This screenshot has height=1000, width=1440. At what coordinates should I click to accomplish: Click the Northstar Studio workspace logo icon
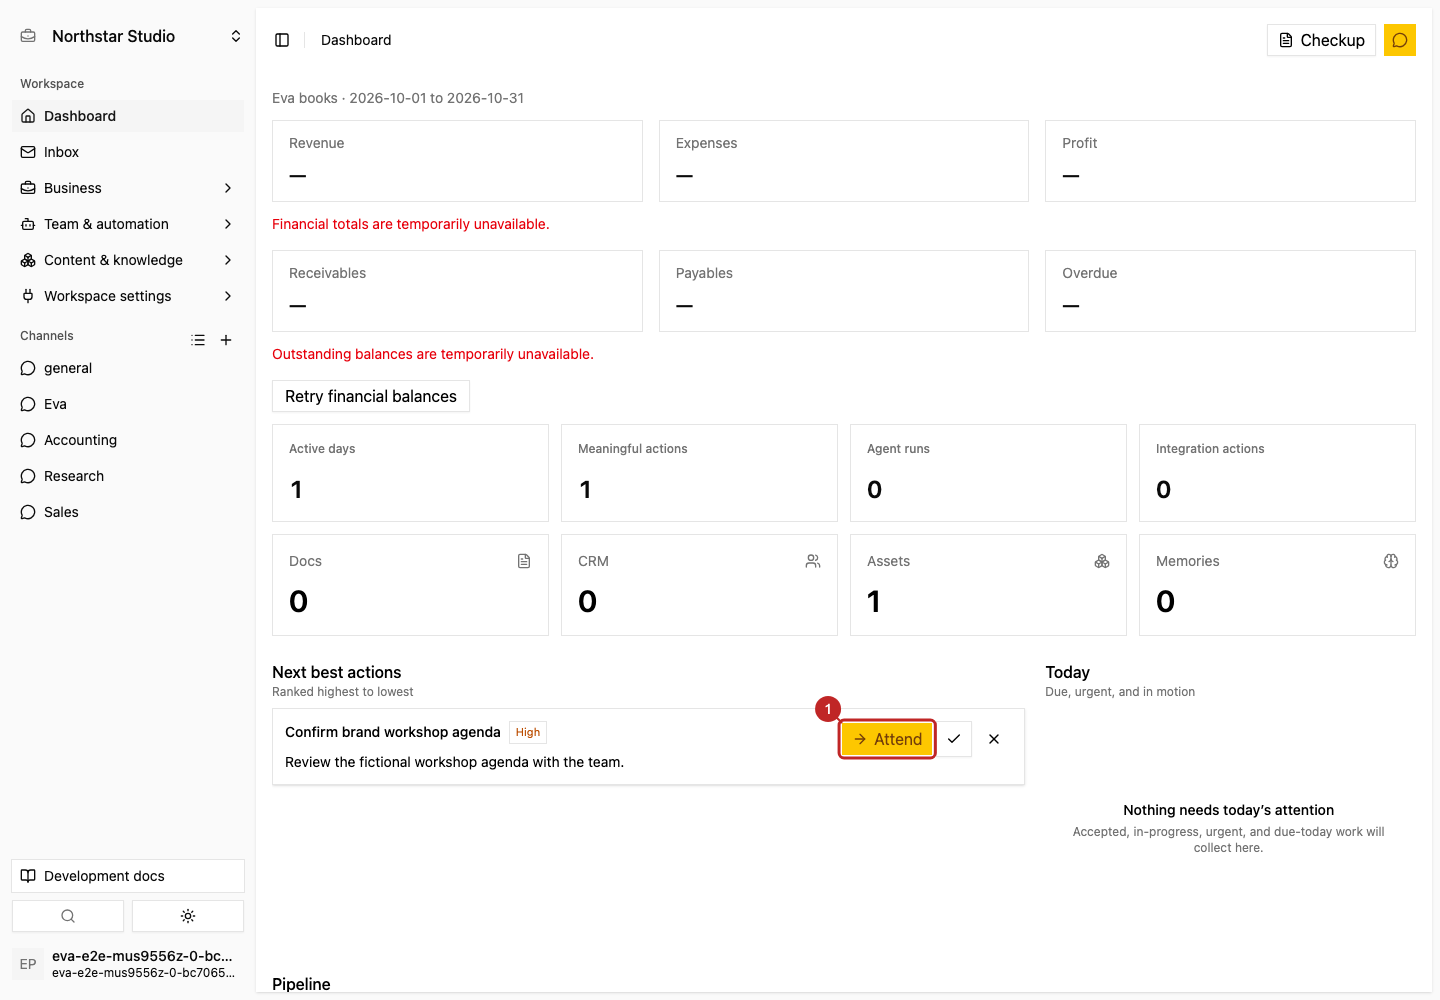coord(29,36)
